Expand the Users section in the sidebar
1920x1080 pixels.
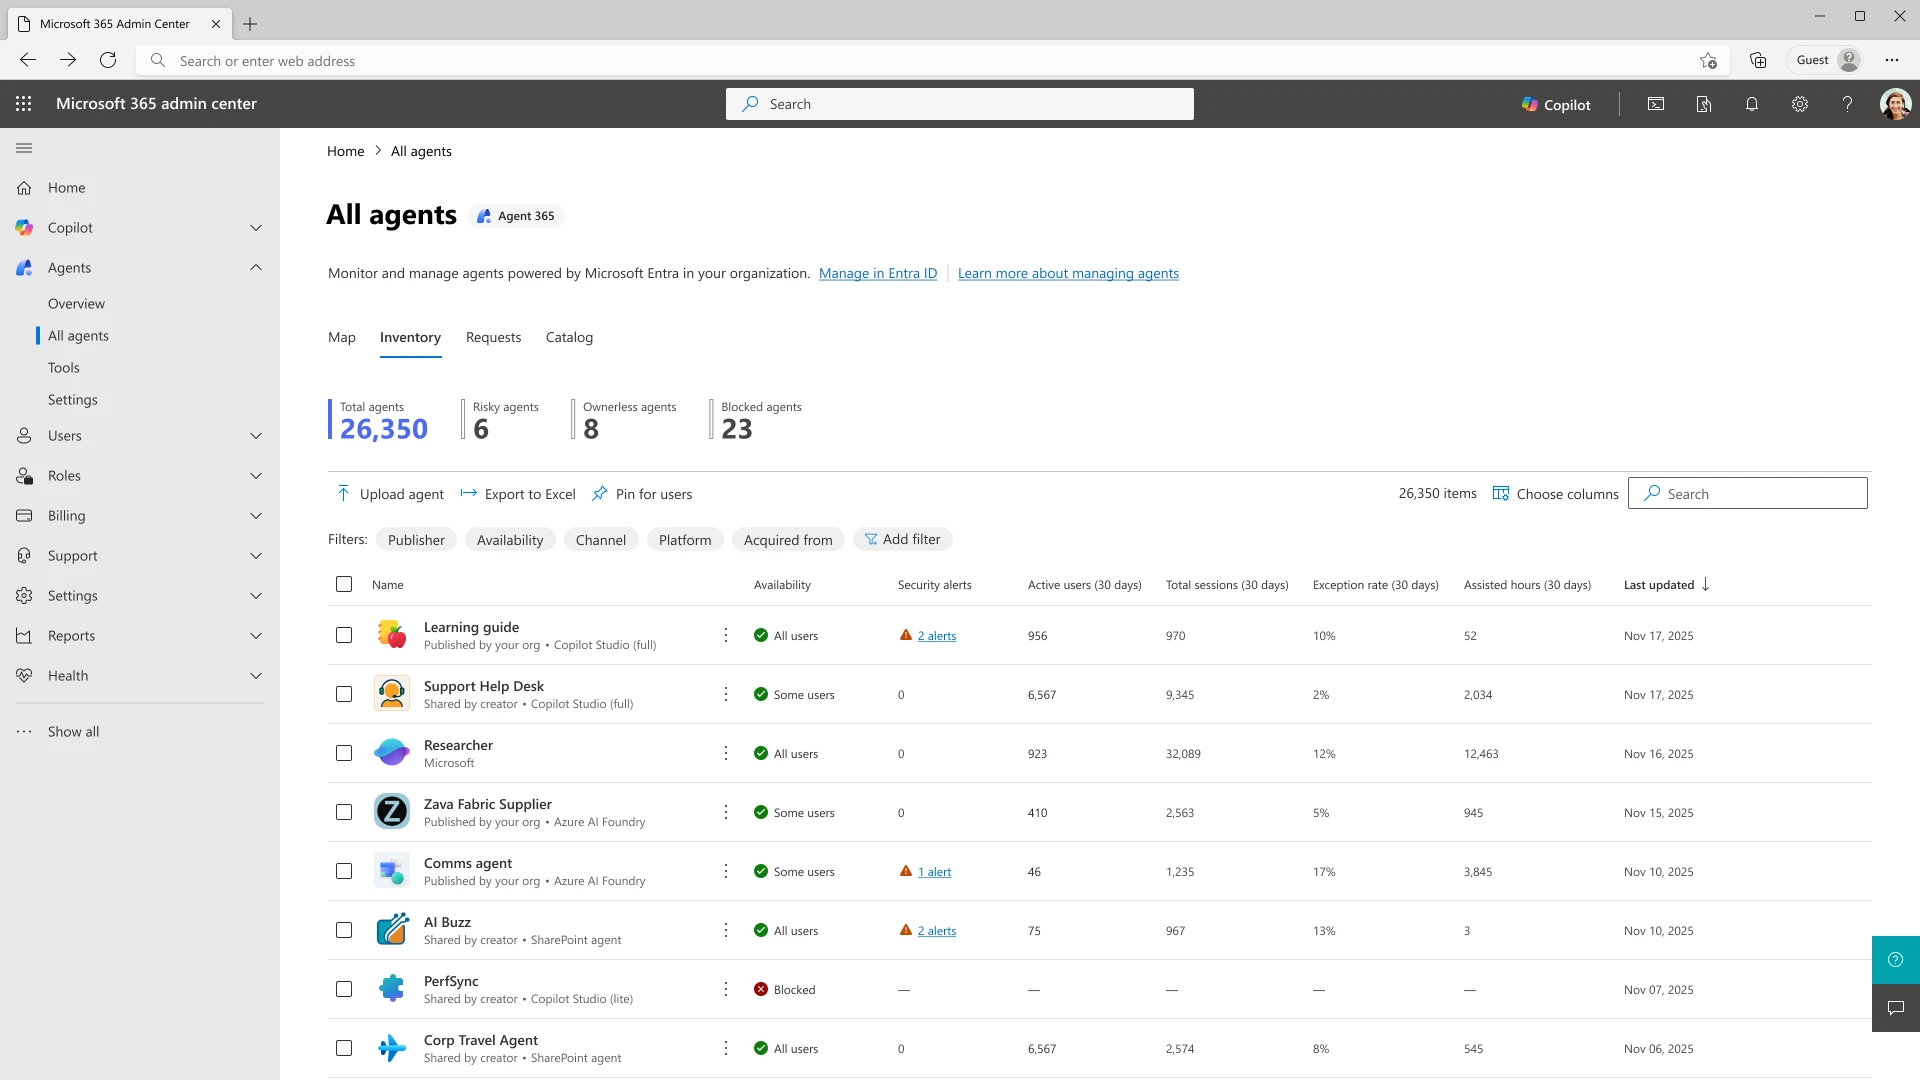[256, 435]
